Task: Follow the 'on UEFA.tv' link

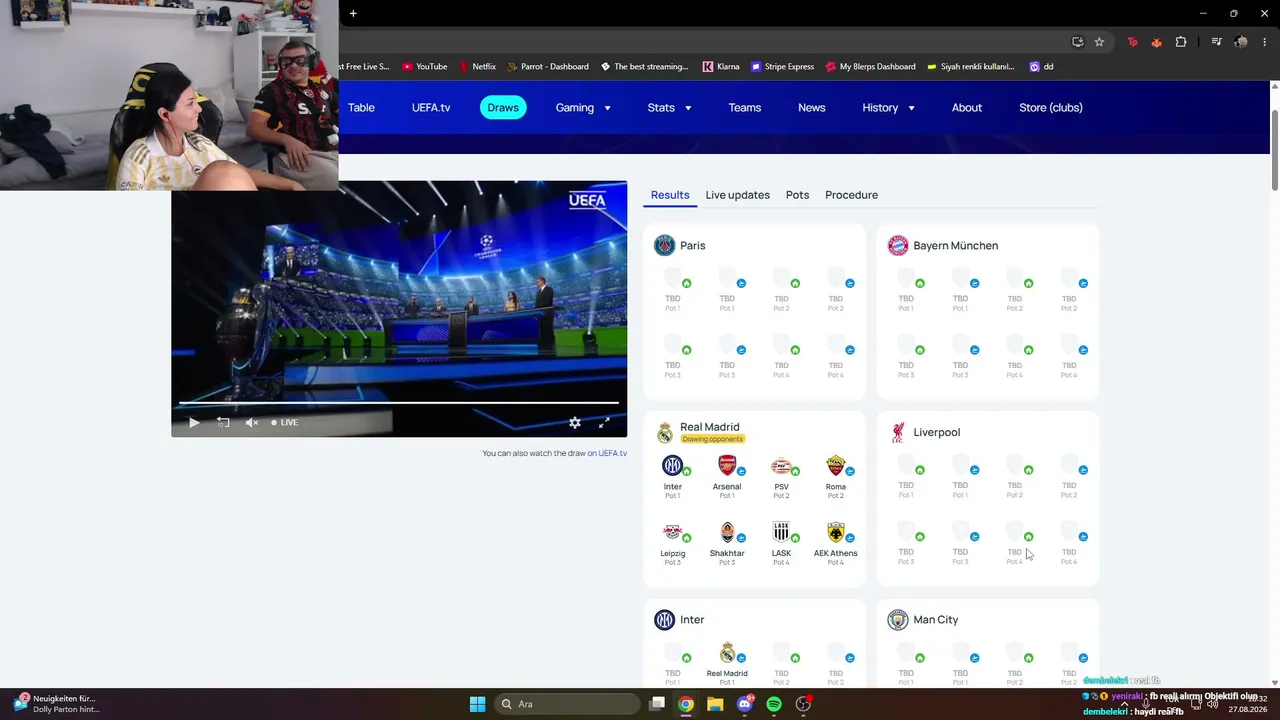Action: tap(607, 453)
